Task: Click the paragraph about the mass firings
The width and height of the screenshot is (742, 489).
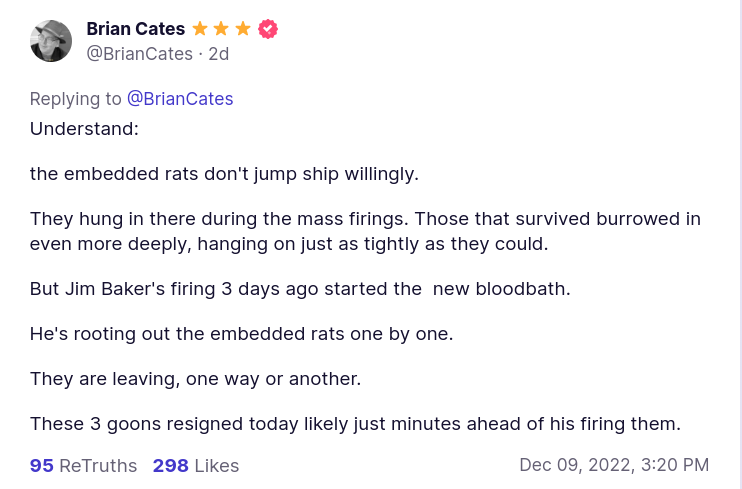Action: [x=365, y=231]
